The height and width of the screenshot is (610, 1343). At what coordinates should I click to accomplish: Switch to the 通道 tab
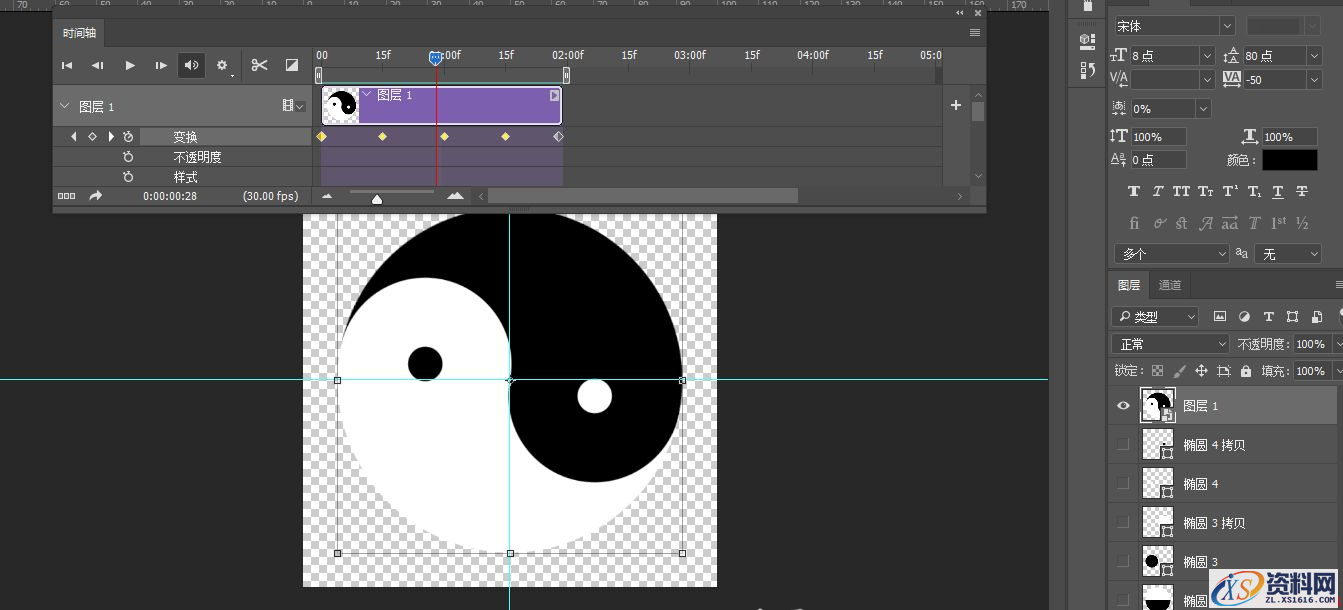click(x=1169, y=284)
